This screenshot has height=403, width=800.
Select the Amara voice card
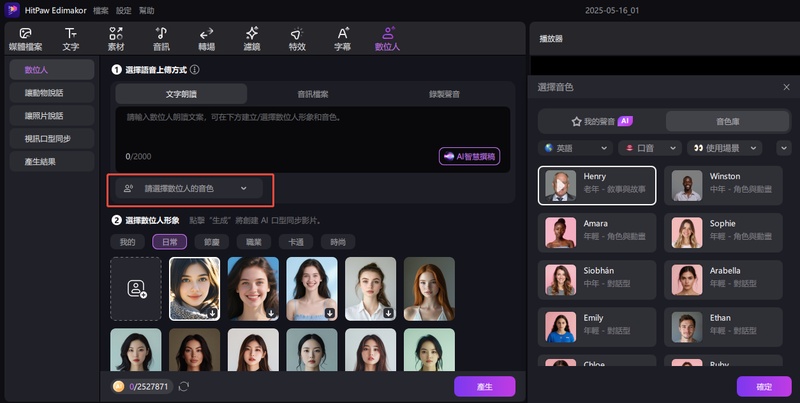(x=597, y=233)
